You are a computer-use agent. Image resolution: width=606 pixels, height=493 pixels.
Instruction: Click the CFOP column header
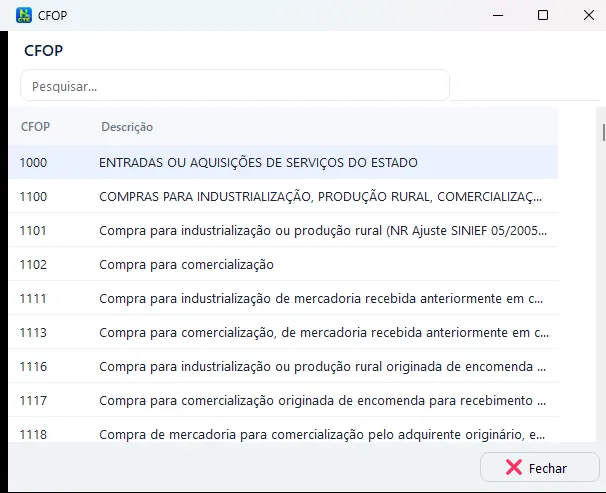[35, 127]
